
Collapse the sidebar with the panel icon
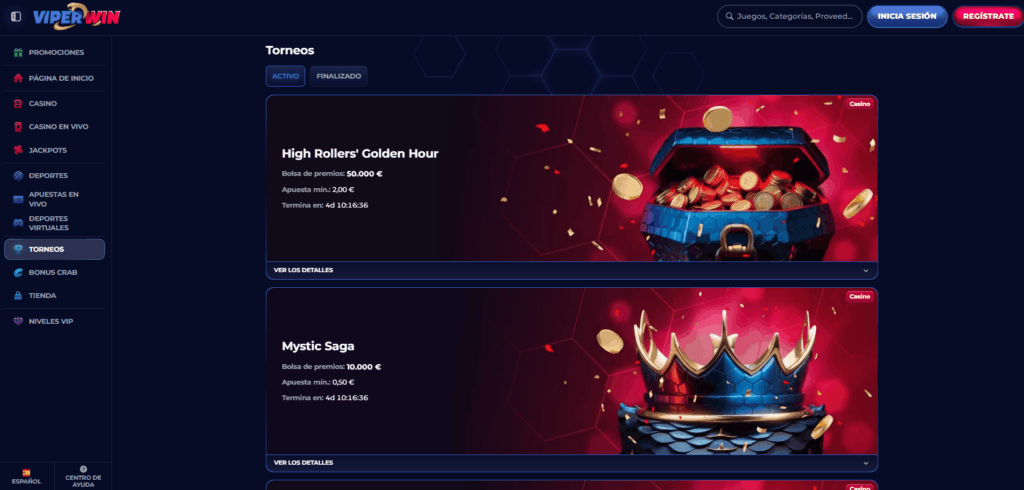click(x=16, y=16)
